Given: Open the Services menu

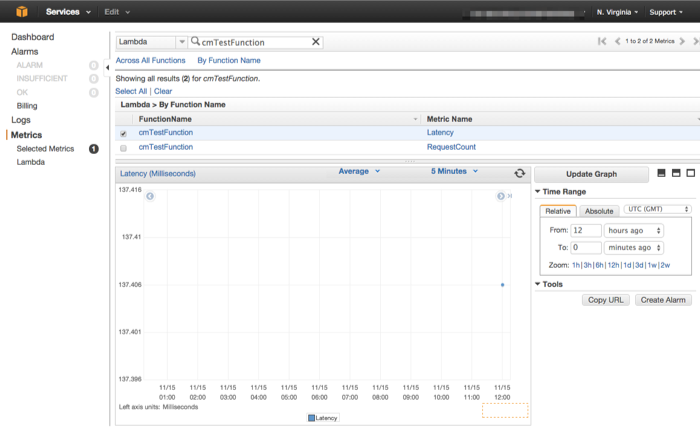Looking at the screenshot, I should (68, 12).
